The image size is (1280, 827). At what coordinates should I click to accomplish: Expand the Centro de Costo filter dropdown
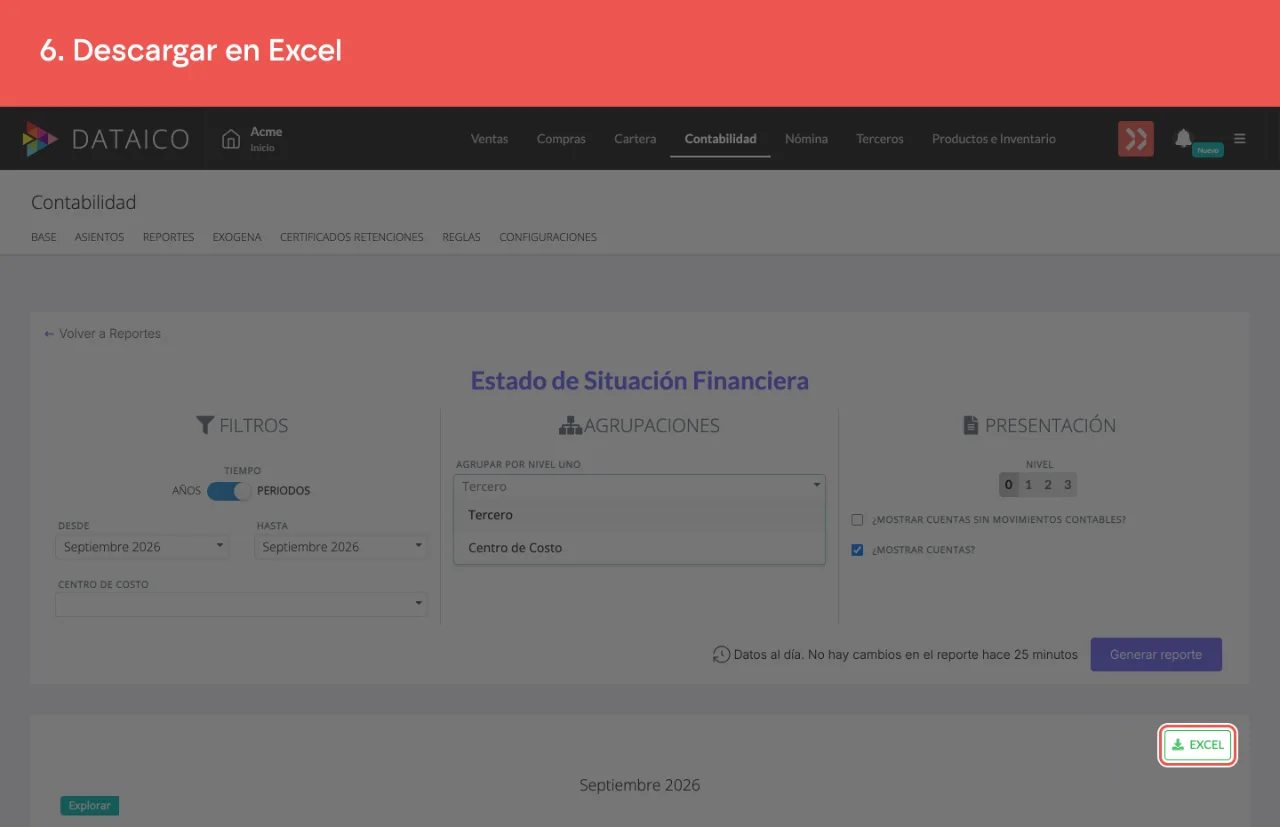pyautogui.click(x=241, y=604)
